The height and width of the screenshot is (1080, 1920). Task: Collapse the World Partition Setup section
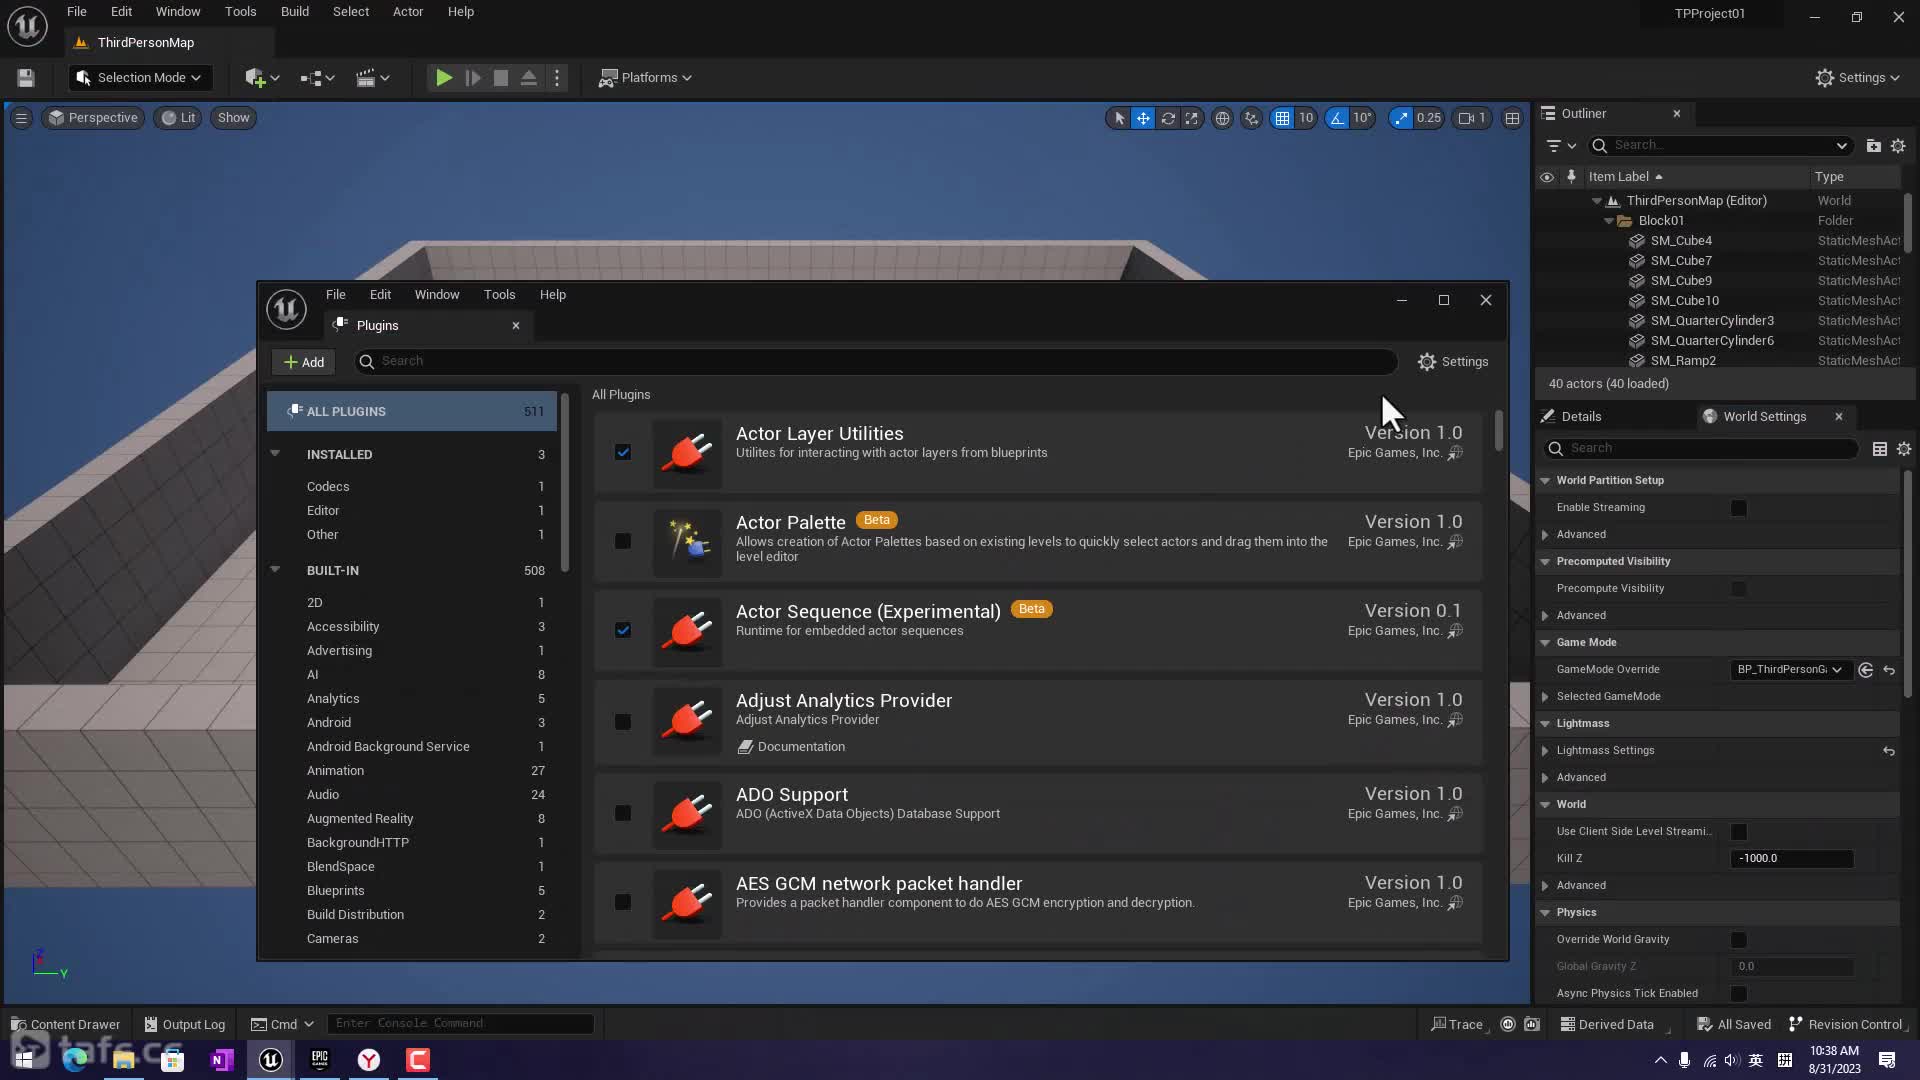(1546, 481)
